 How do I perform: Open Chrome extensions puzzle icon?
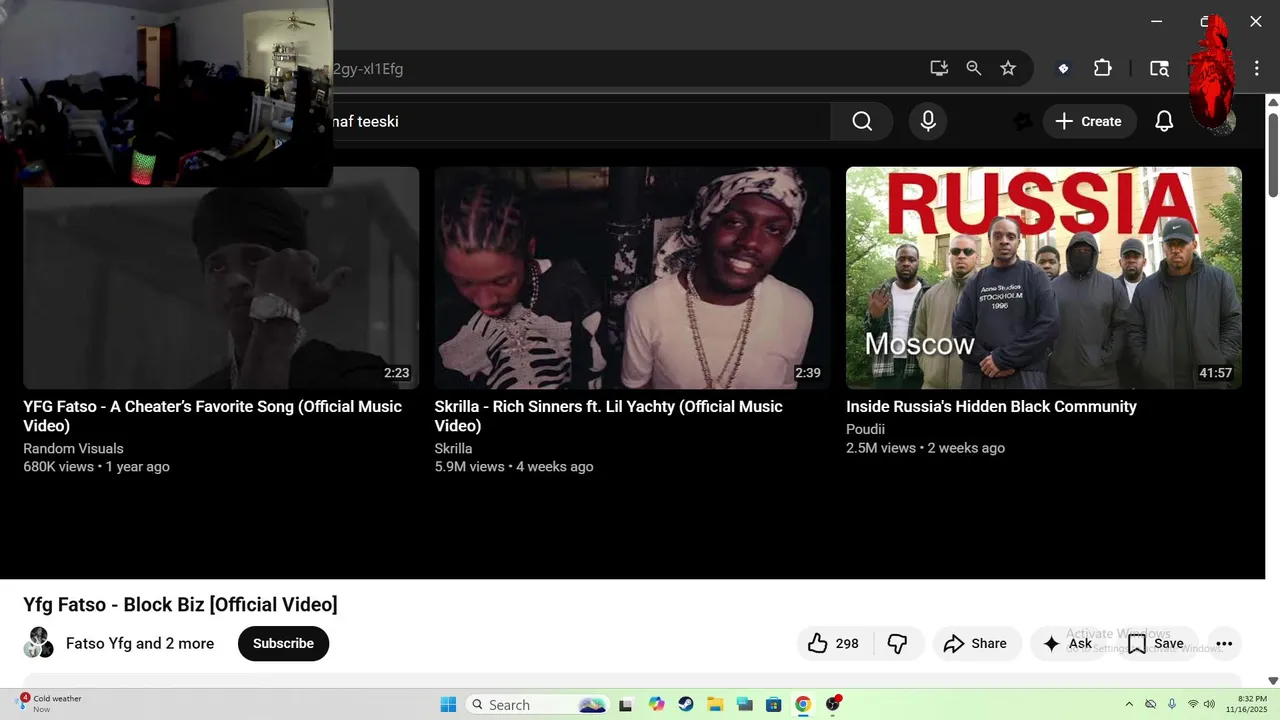(x=1102, y=68)
